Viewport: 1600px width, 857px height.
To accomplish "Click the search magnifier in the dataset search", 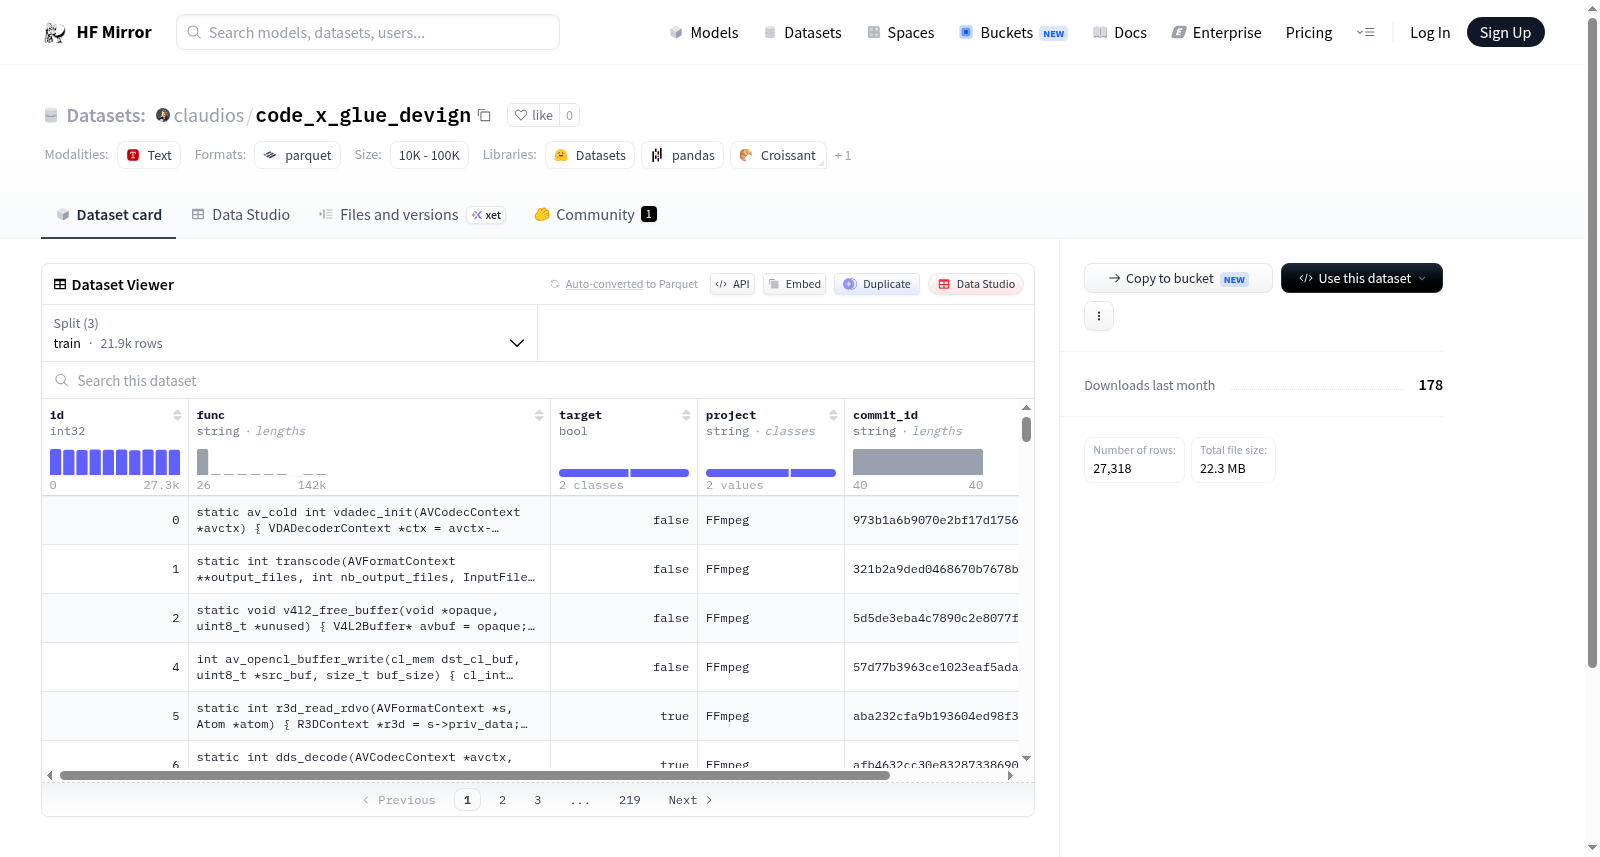I will coord(62,380).
